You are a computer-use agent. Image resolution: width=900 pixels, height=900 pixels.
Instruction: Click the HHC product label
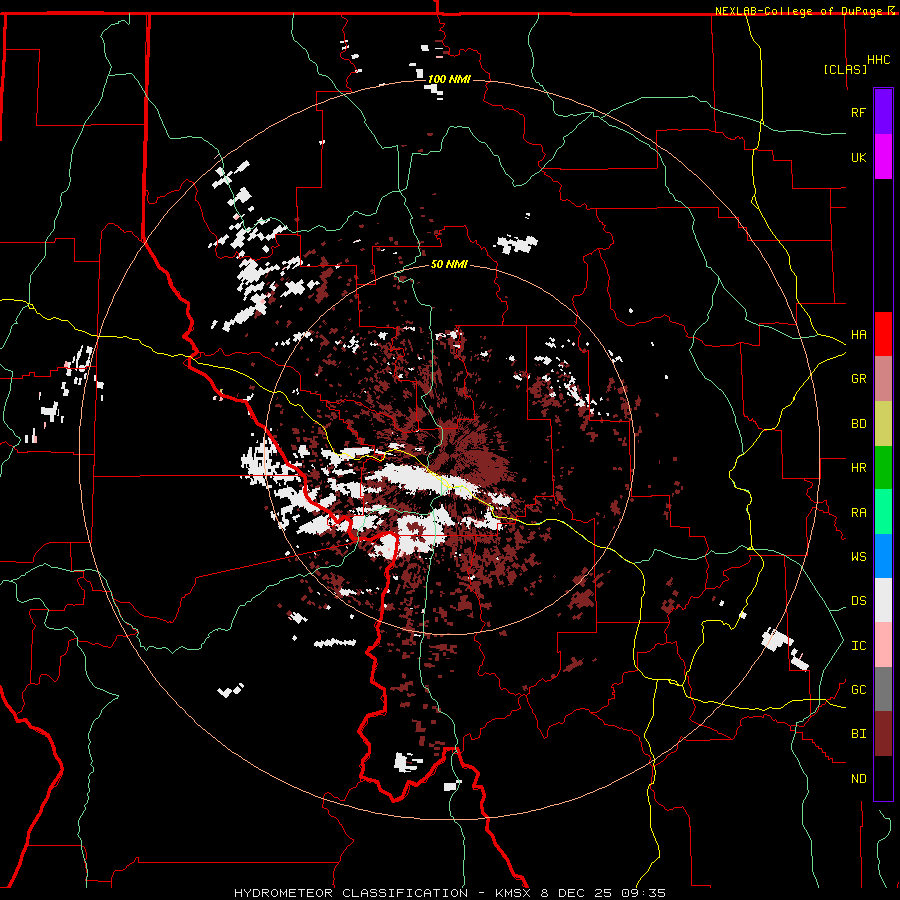(879, 60)
